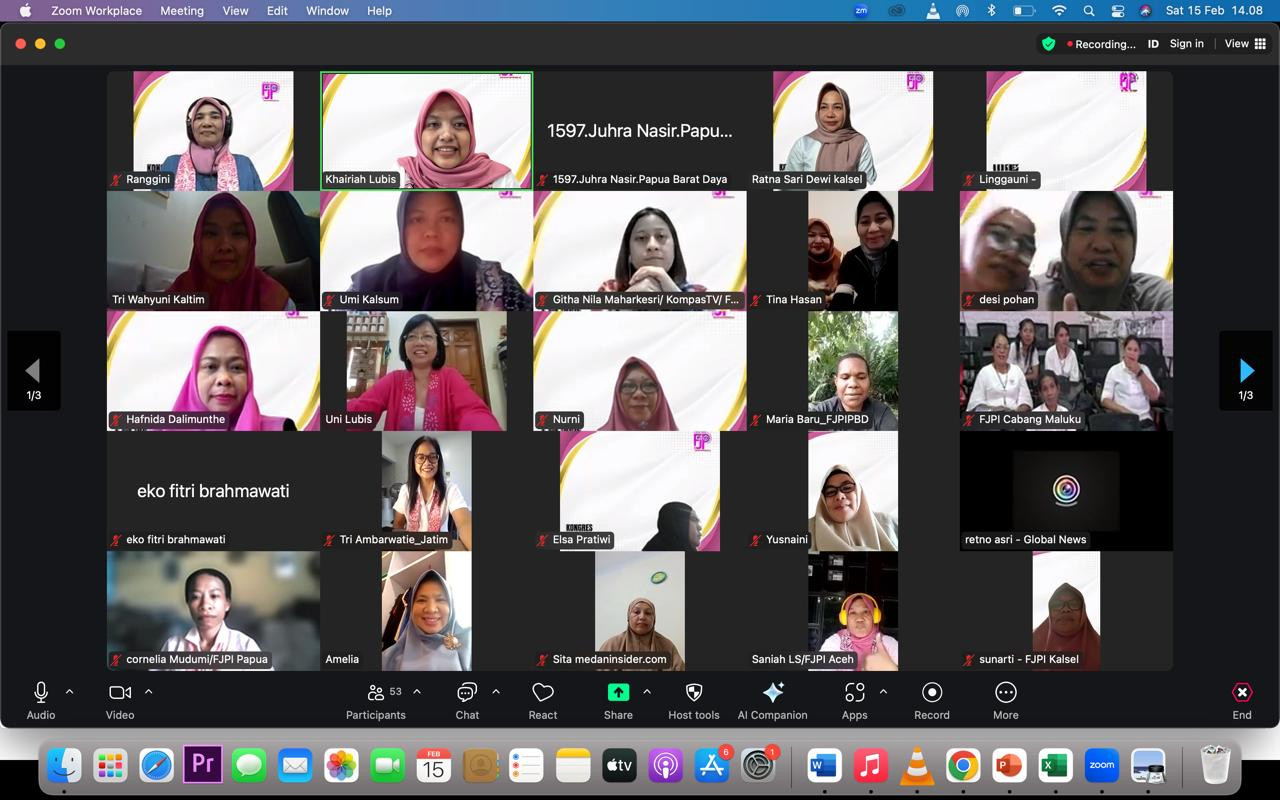
Task: Open the View menu in menu bar
Action: (235, 11)
